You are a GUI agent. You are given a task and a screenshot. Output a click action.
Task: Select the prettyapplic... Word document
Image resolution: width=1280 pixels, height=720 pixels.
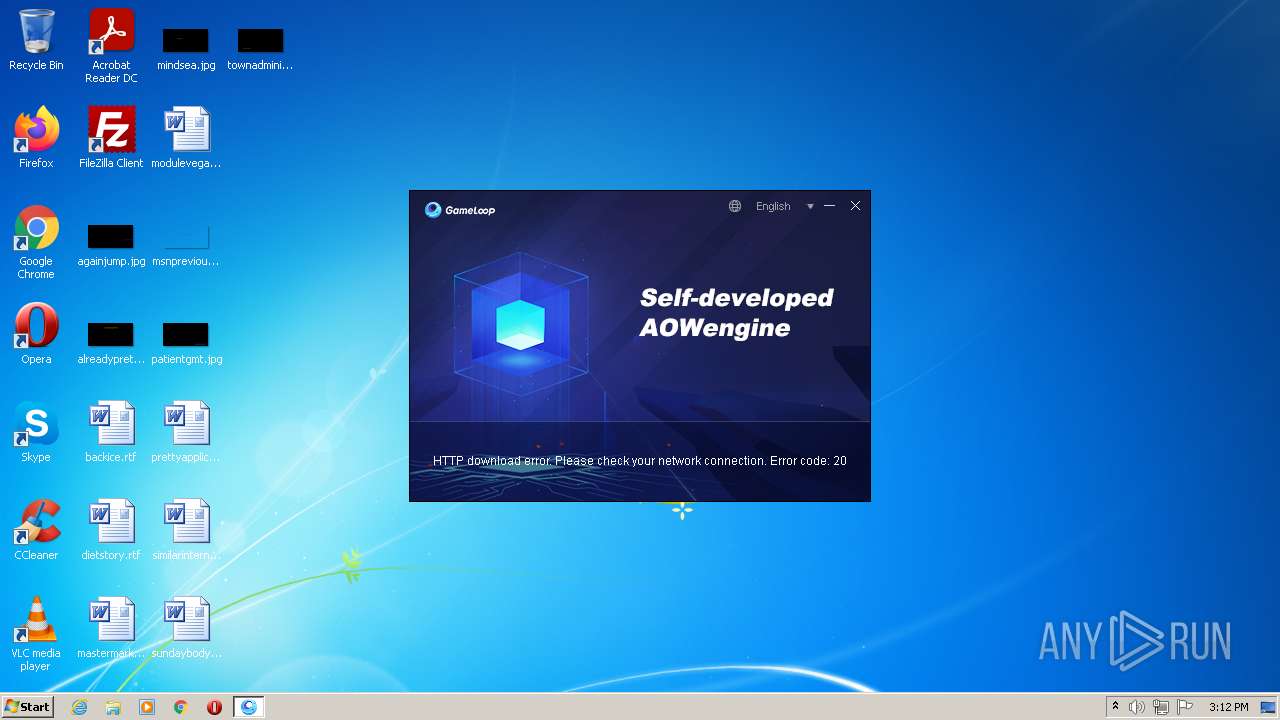(186, 432)
